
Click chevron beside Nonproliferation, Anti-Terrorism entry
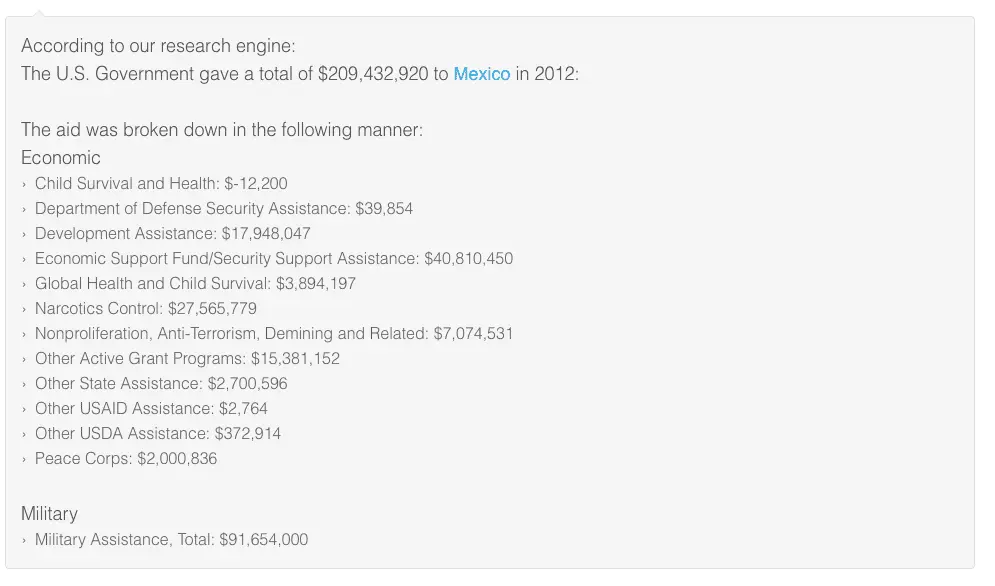(24, 334)
